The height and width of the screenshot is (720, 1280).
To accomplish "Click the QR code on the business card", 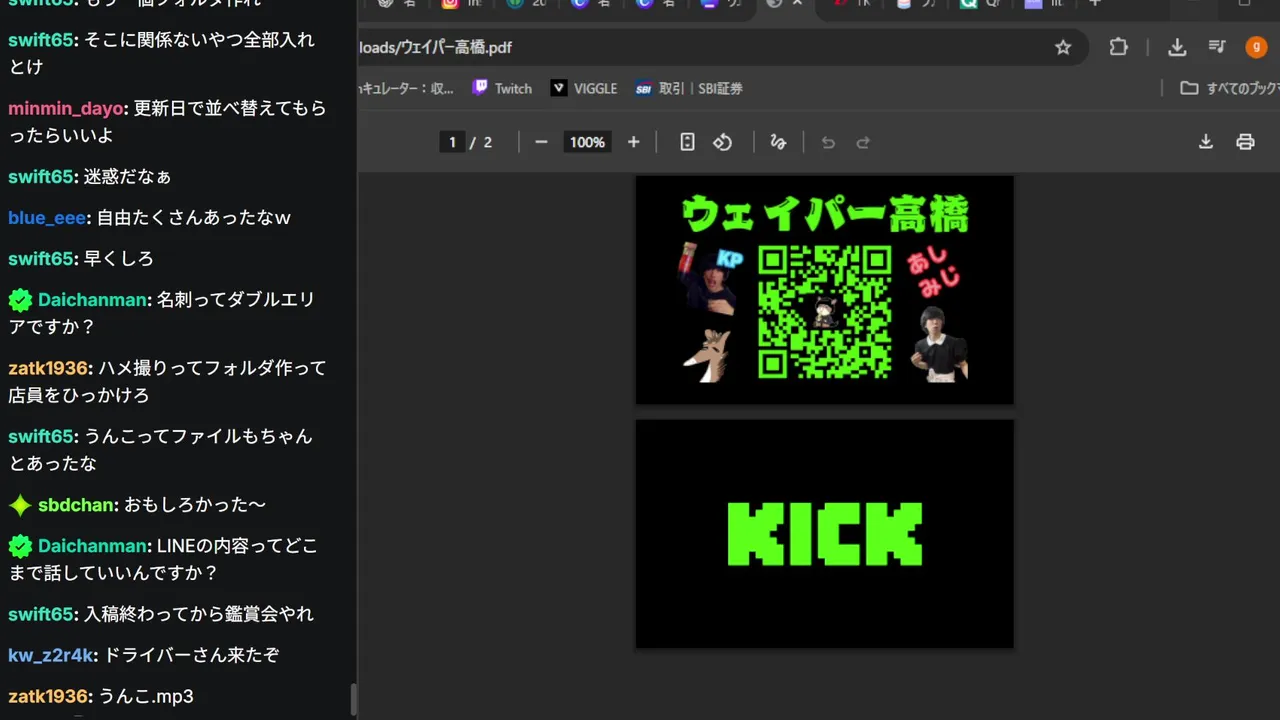I will coord(825,312).
